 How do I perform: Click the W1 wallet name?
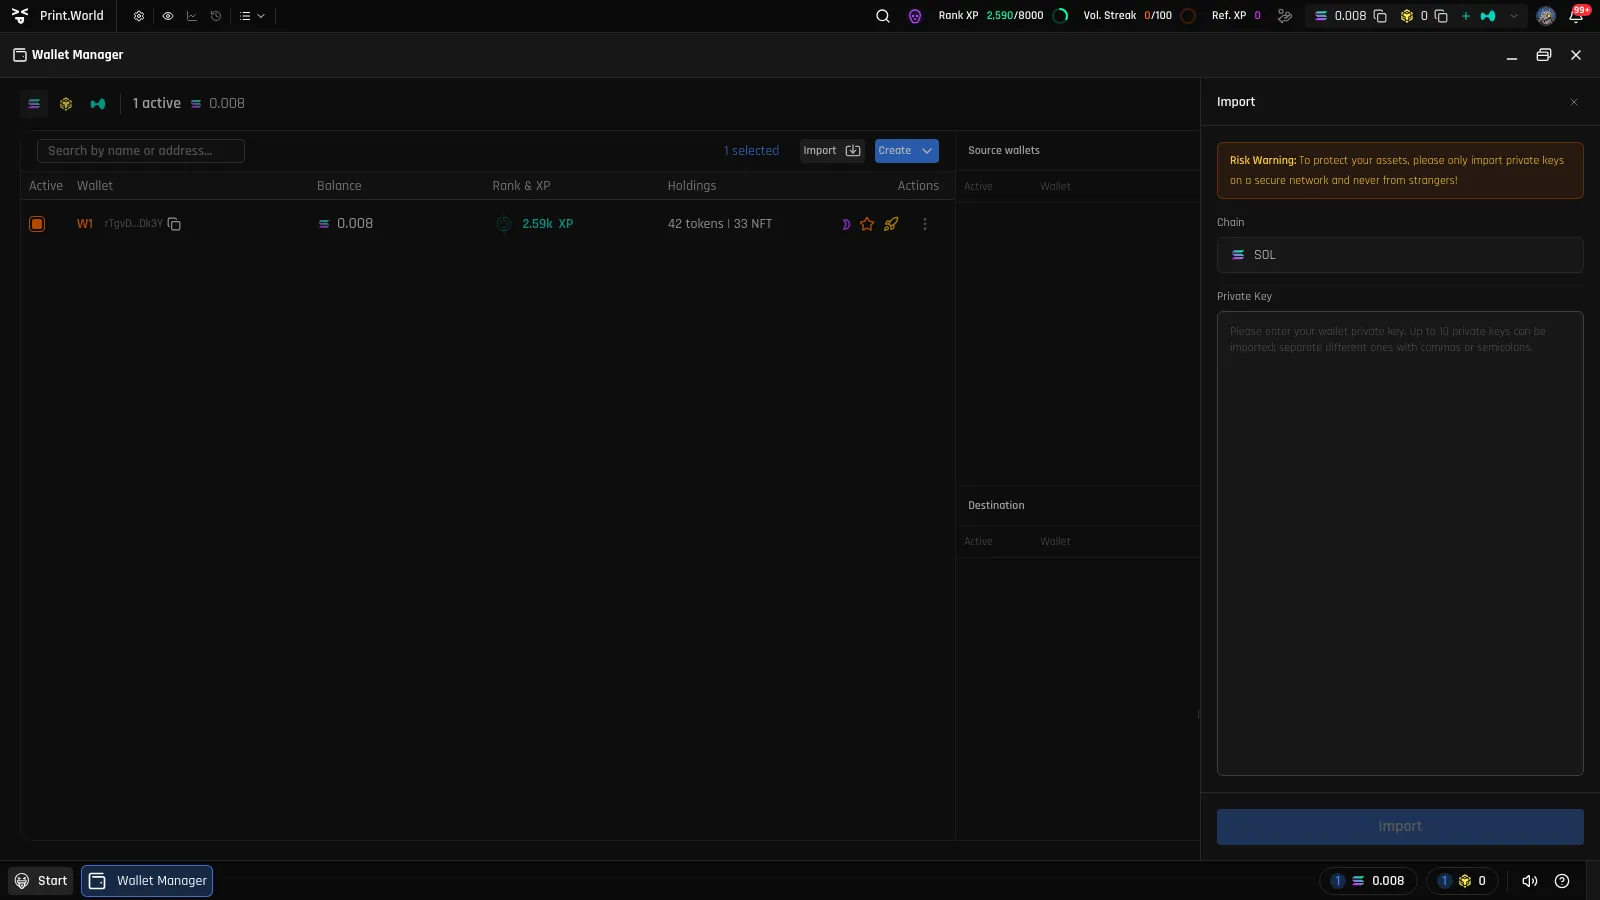coord(85,224)
